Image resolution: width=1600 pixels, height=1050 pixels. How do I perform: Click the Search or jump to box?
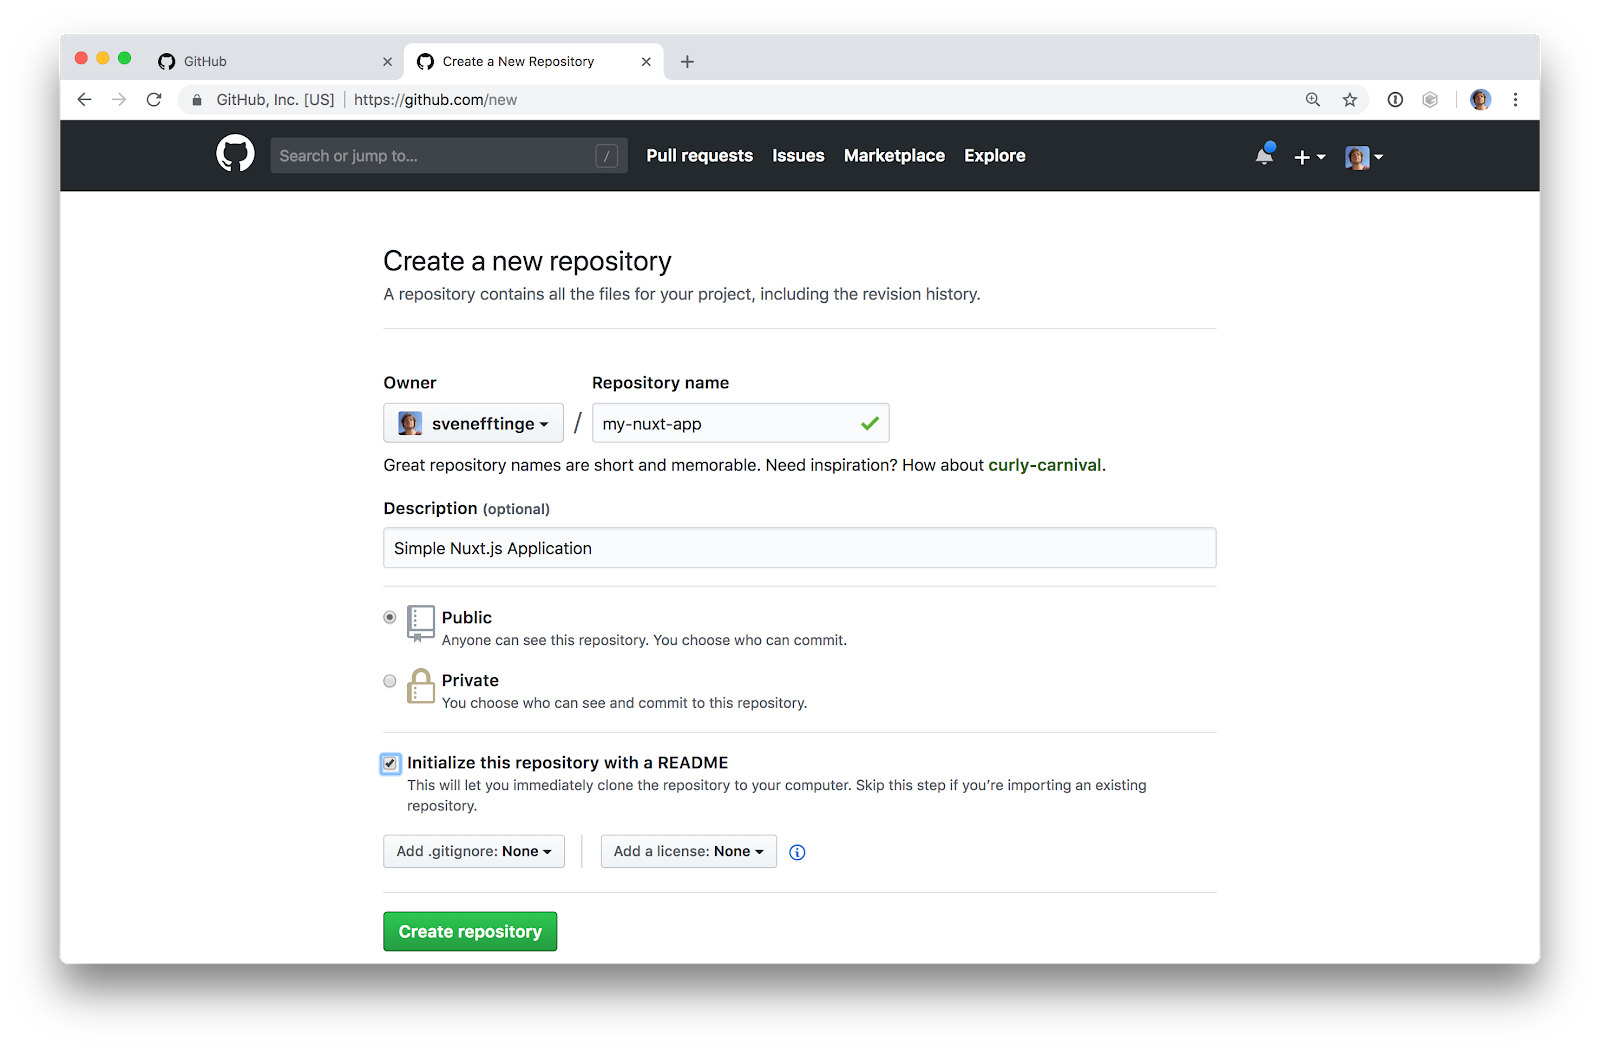(x=449, y=156)
